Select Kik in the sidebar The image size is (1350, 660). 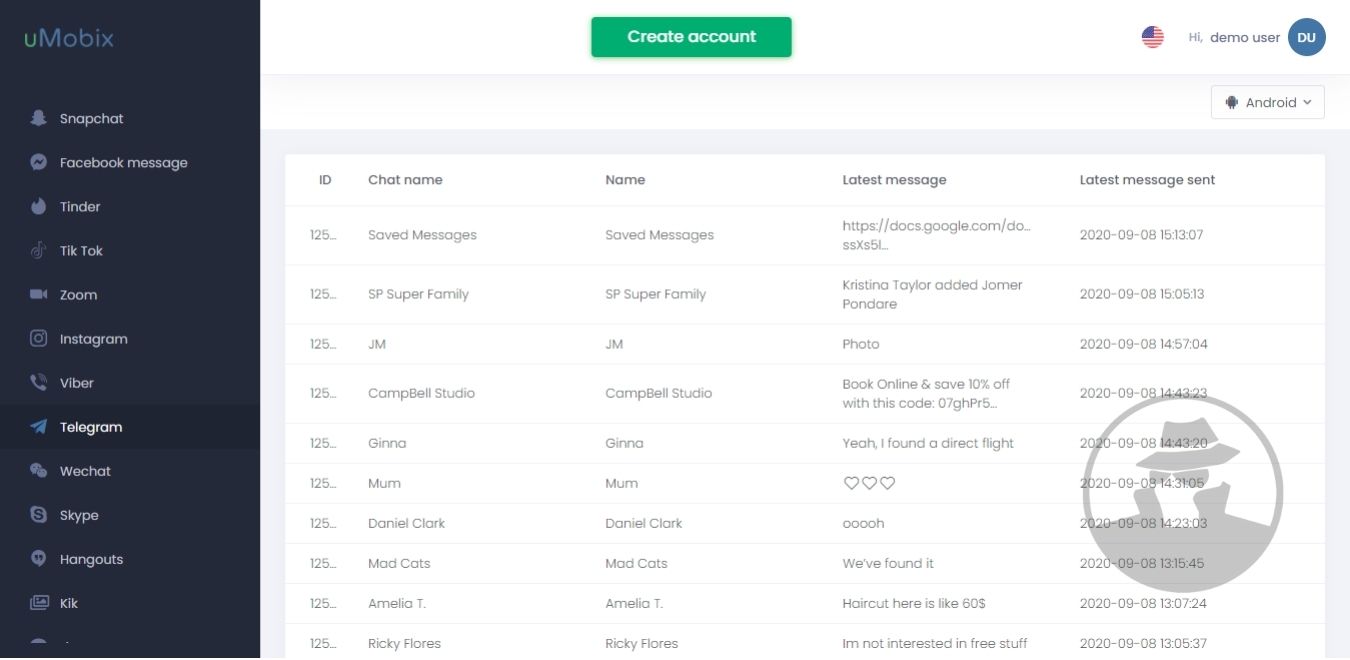pyautogui.click(x=69, y=603)
